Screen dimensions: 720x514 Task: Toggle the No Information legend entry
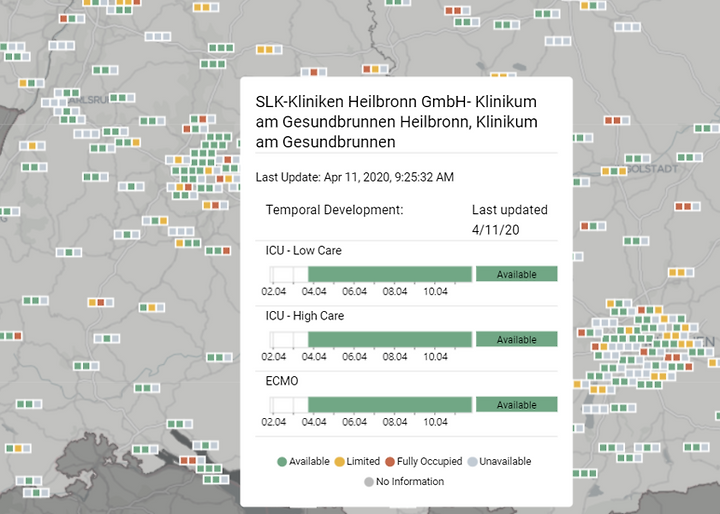pyautogui.click(x=404, y=481)
